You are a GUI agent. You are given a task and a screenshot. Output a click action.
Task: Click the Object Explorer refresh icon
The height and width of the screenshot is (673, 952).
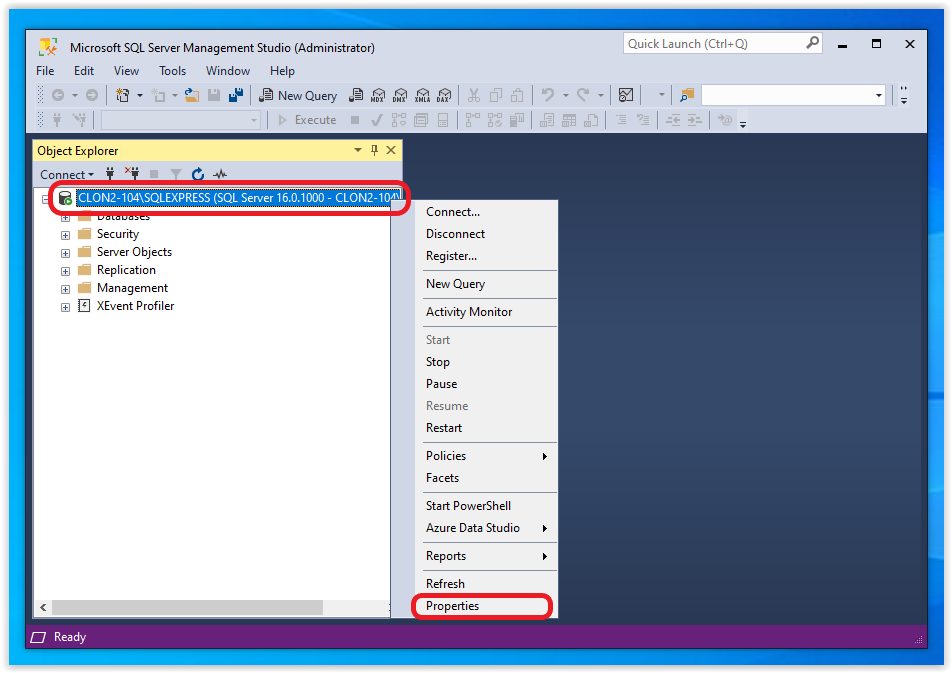(198, 174)
